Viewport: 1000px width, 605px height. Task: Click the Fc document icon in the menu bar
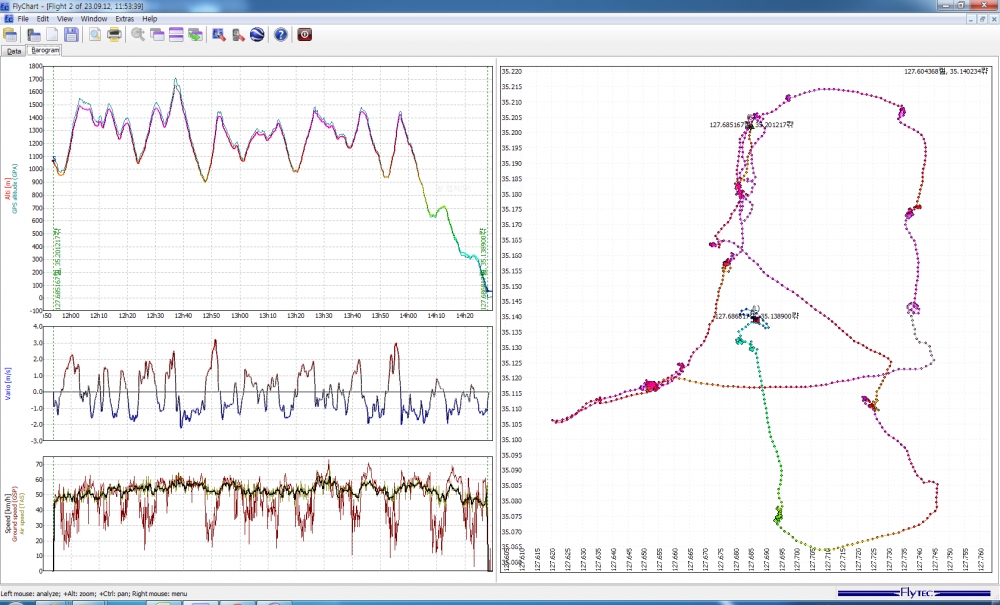(x=8, y=19)
